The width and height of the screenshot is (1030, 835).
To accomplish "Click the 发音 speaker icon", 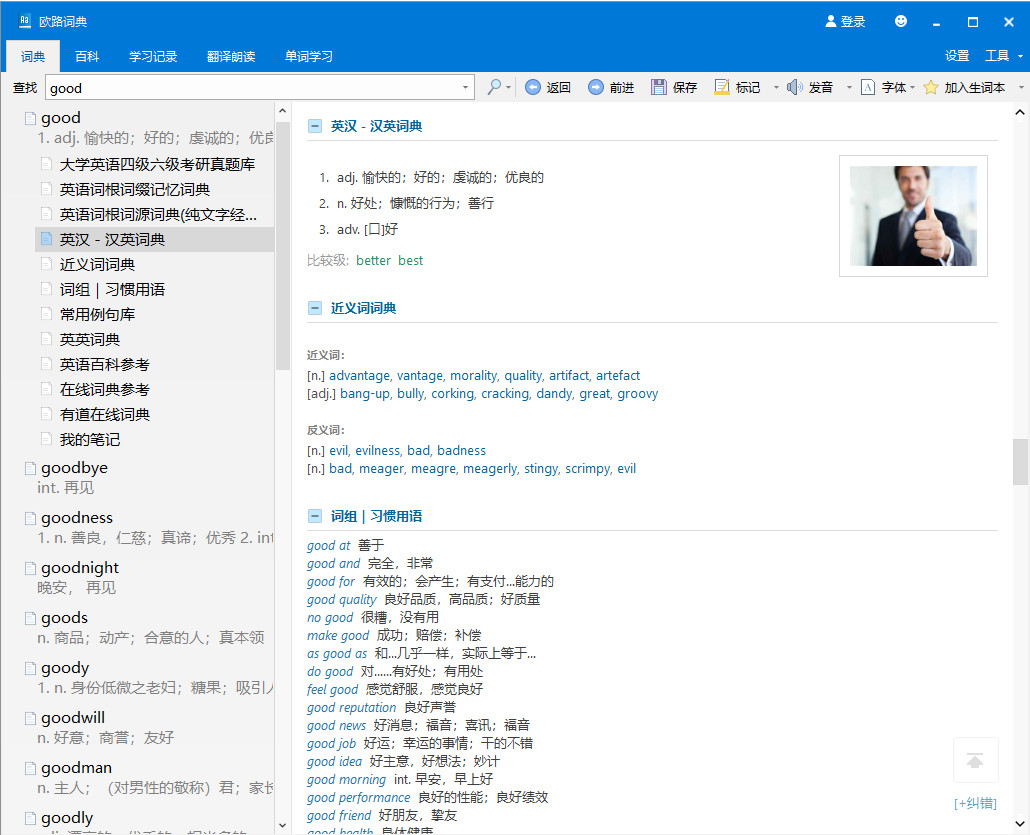I will [795, 87].
